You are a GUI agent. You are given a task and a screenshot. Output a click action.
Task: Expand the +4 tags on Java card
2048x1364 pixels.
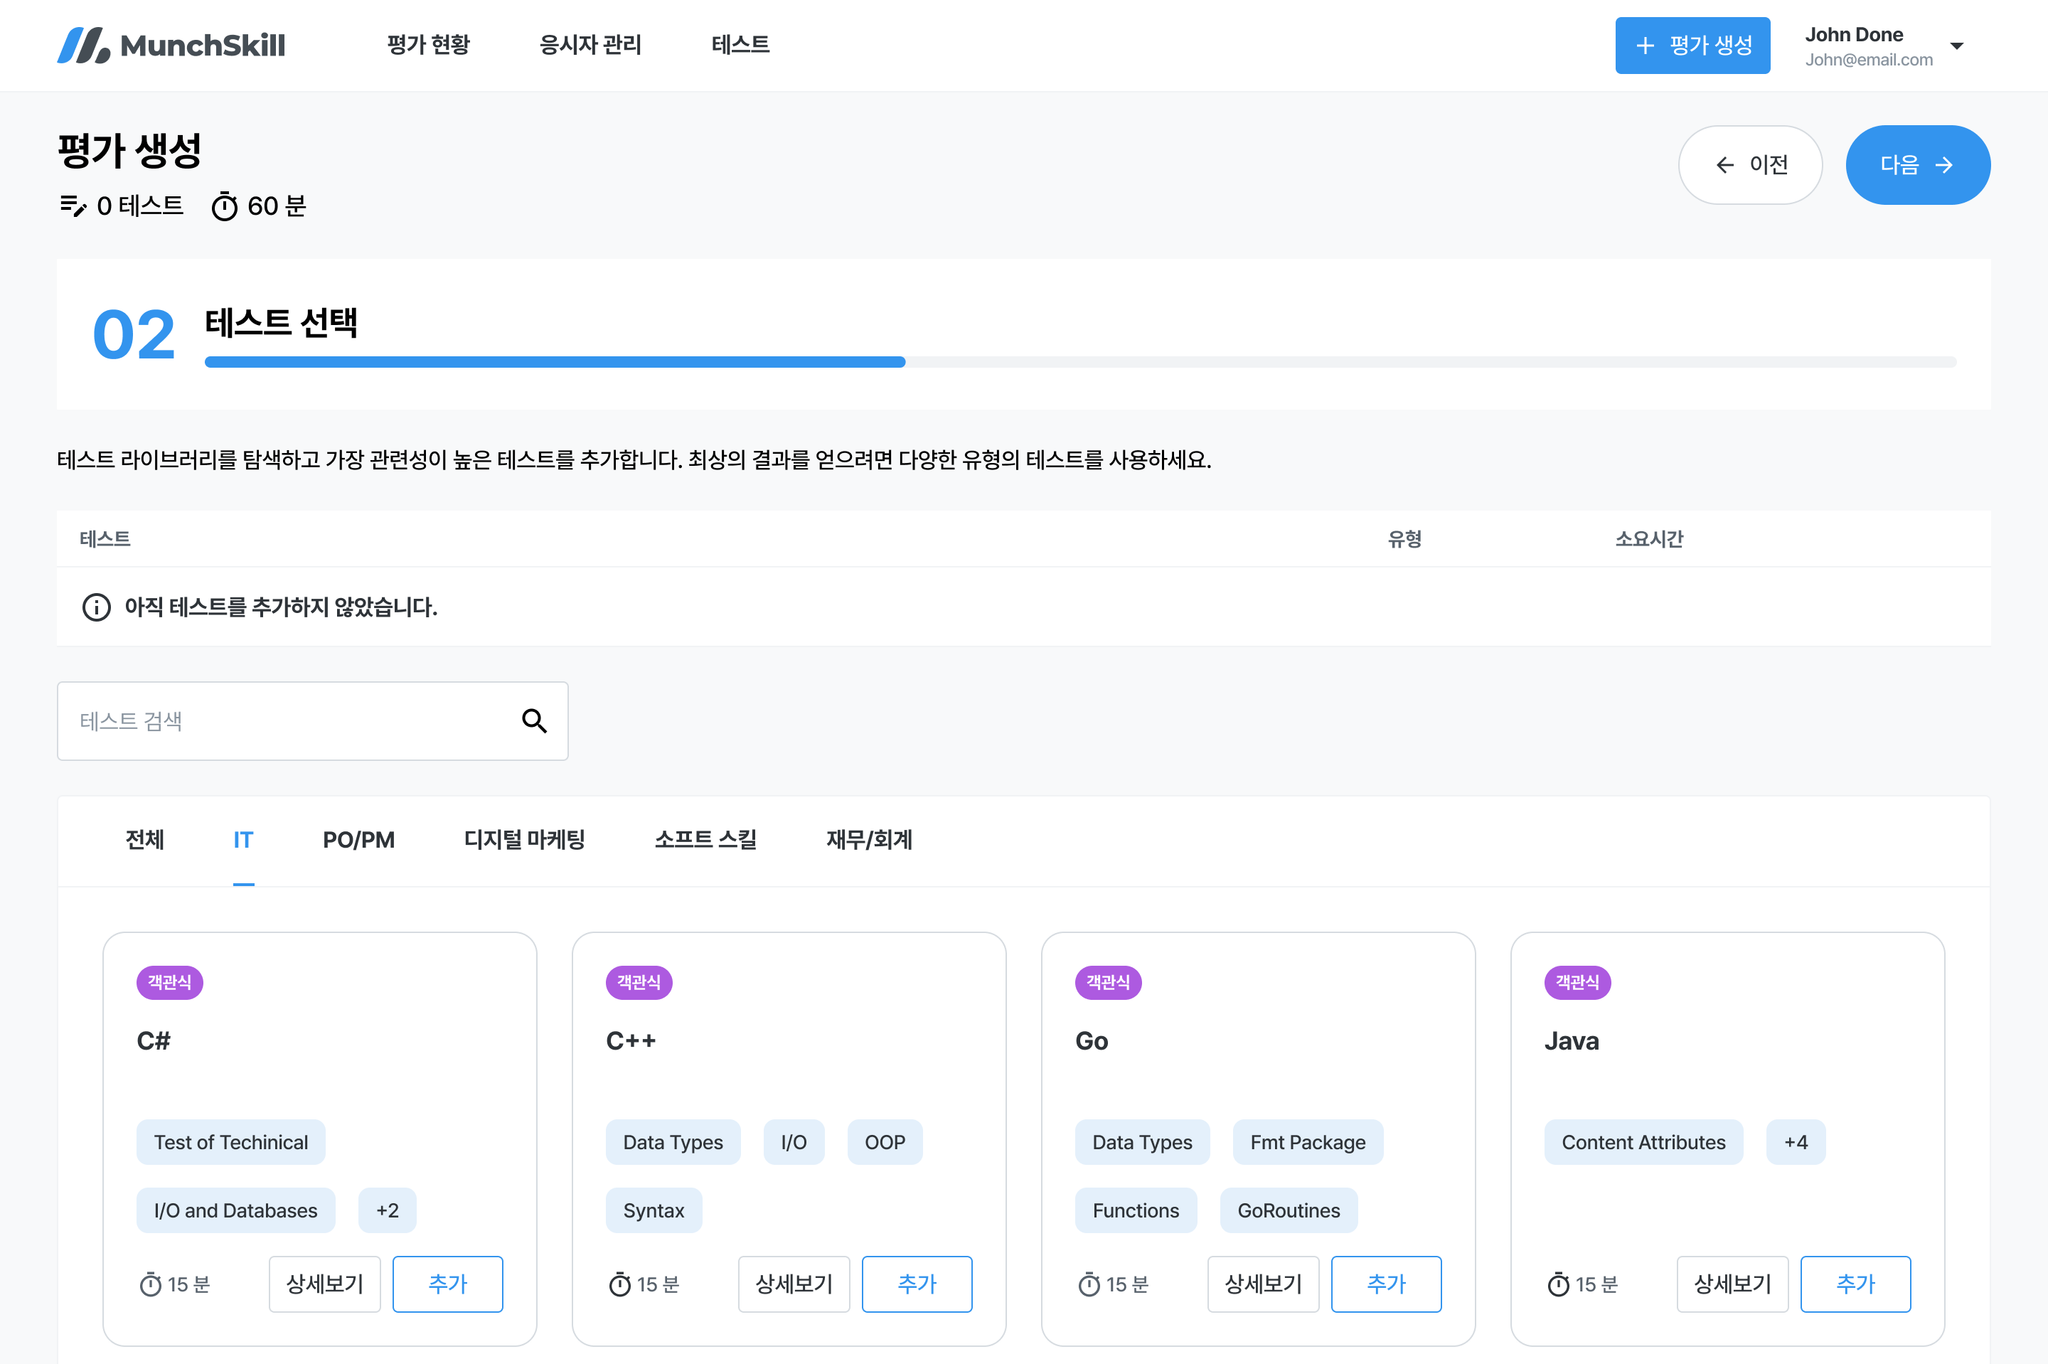point(1795,1142)
